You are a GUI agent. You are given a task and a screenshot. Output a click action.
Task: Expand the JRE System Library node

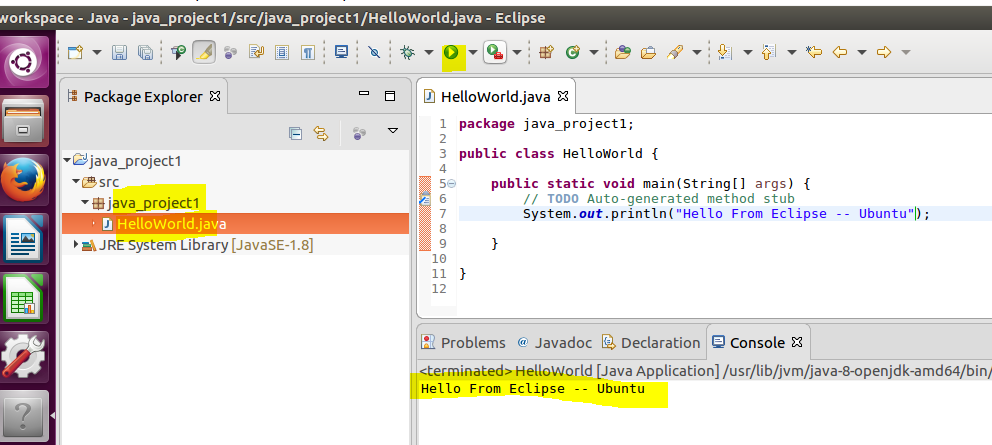[x=77, y=244]
